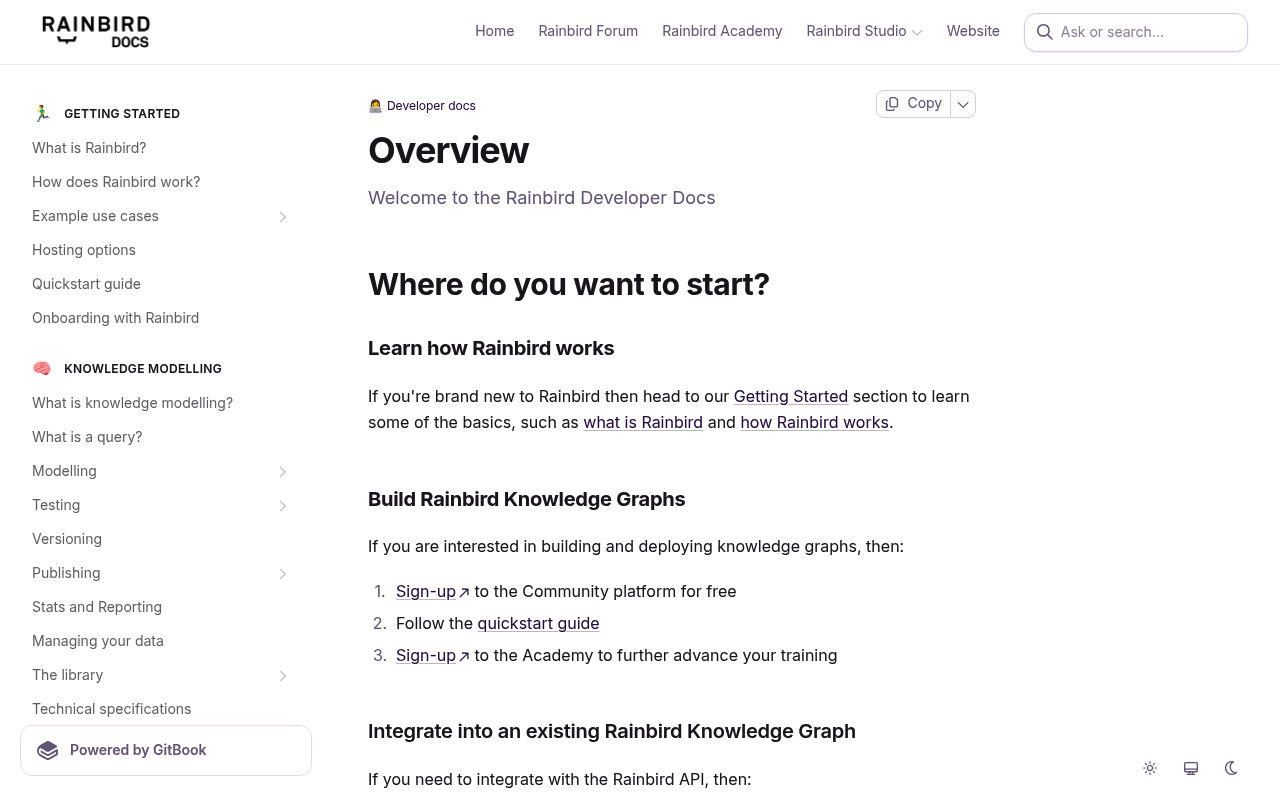Viewport: 1280px width, 800px height.
Task: Click the GETTING STARTED section label
Action: pyautogui.click(x=122, y=114)
